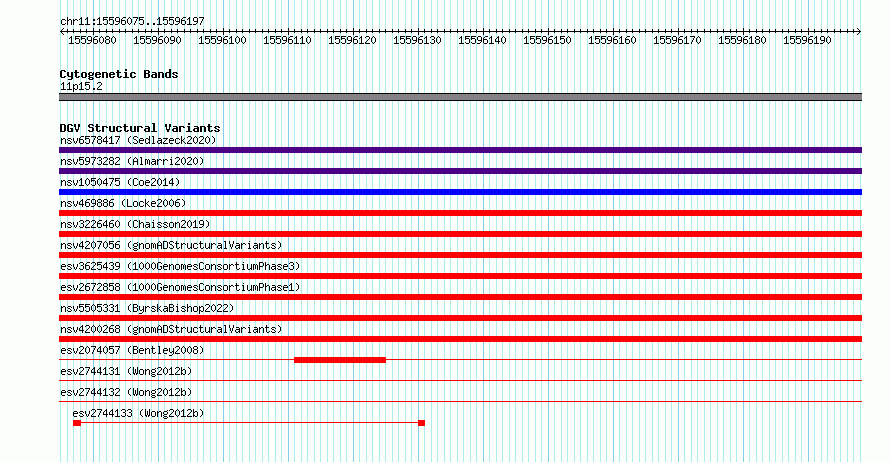The width and height of the screenshot is (890, 462).
Task: Click the Cytogenetic Bands track title
Action: click(x=119, y=74)
